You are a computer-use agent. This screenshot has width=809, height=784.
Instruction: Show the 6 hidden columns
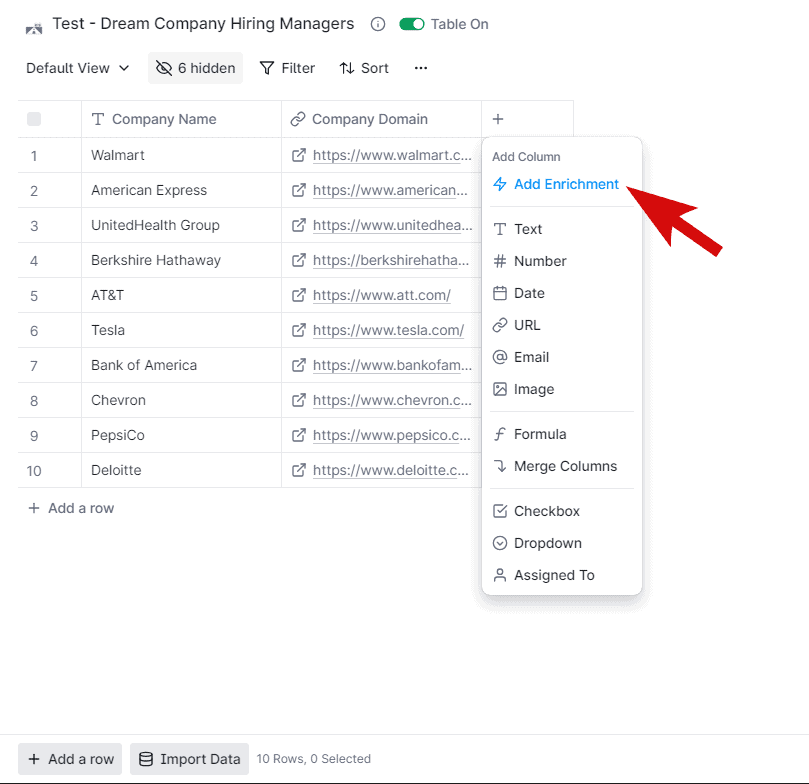tap(196, 68)
